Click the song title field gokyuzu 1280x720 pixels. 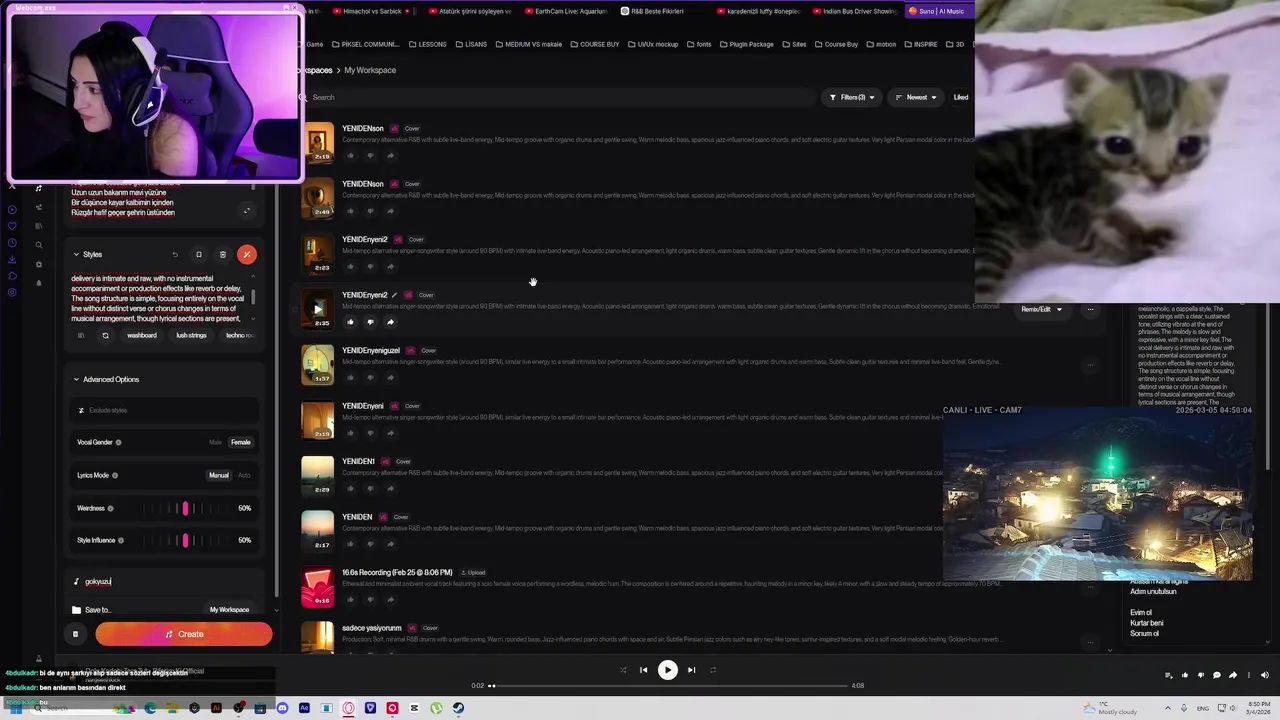coord(165,581)
